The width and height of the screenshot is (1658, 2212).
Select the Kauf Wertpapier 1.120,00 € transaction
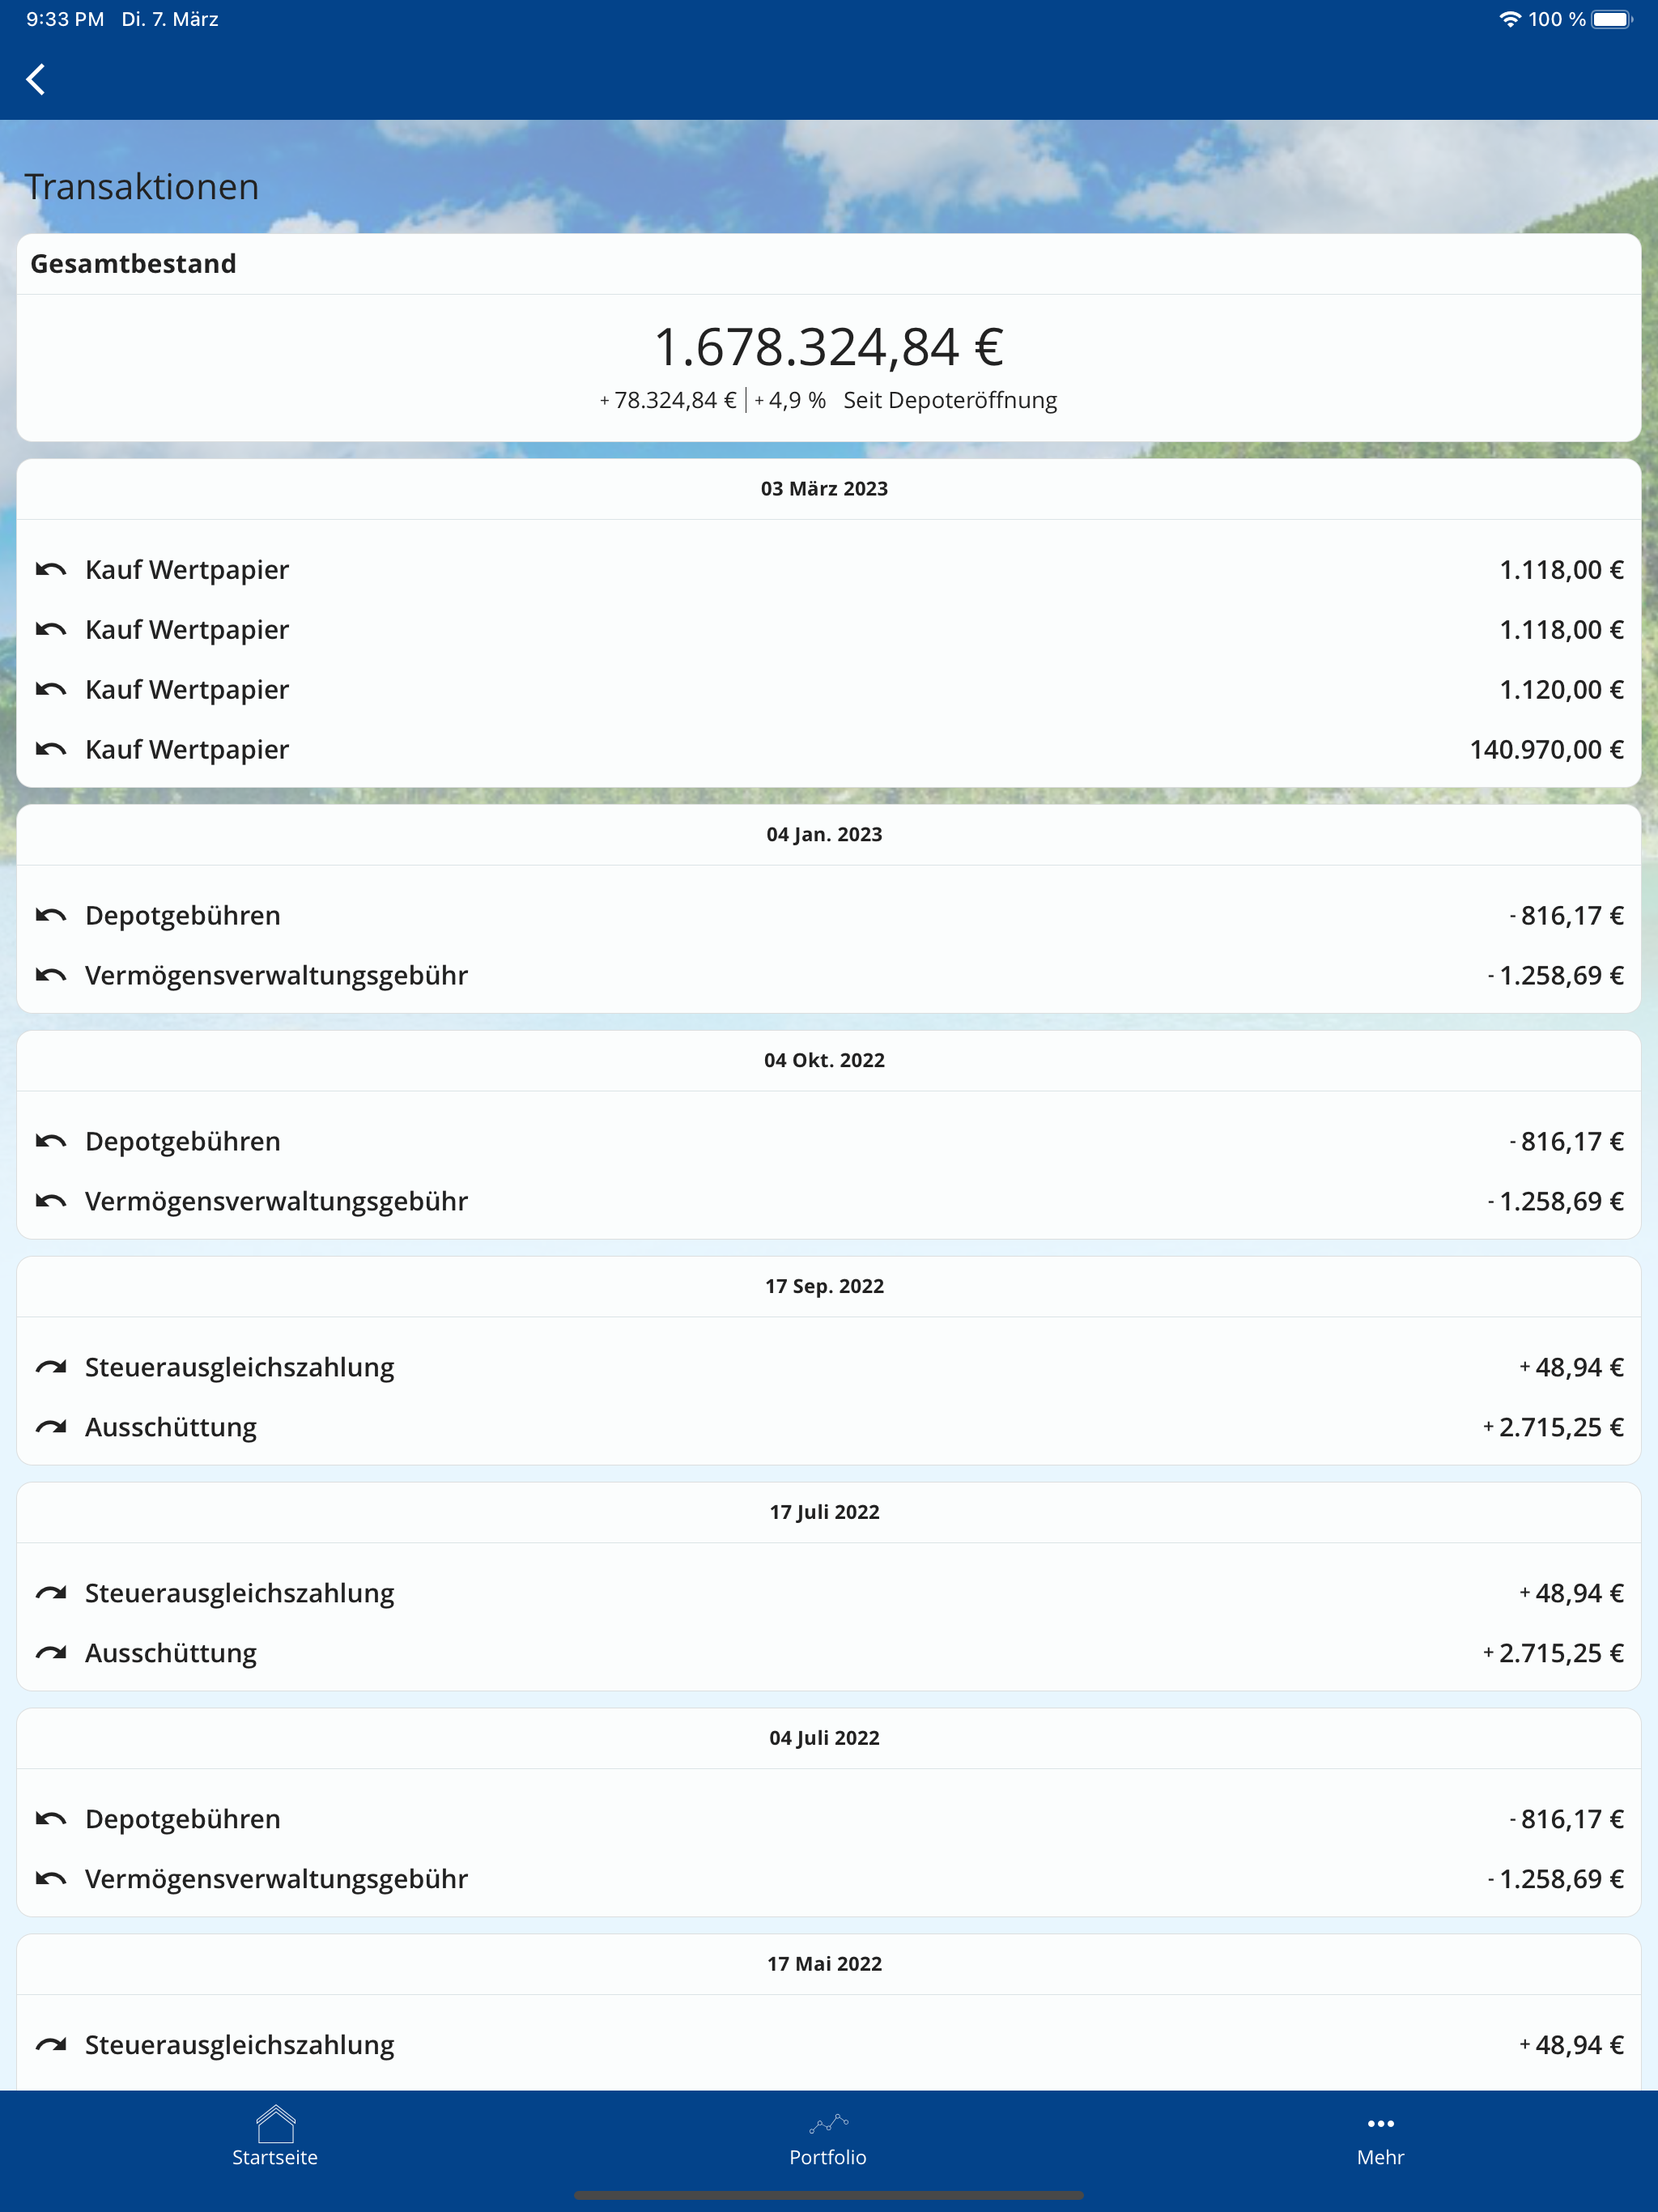[x=829, y=690]
